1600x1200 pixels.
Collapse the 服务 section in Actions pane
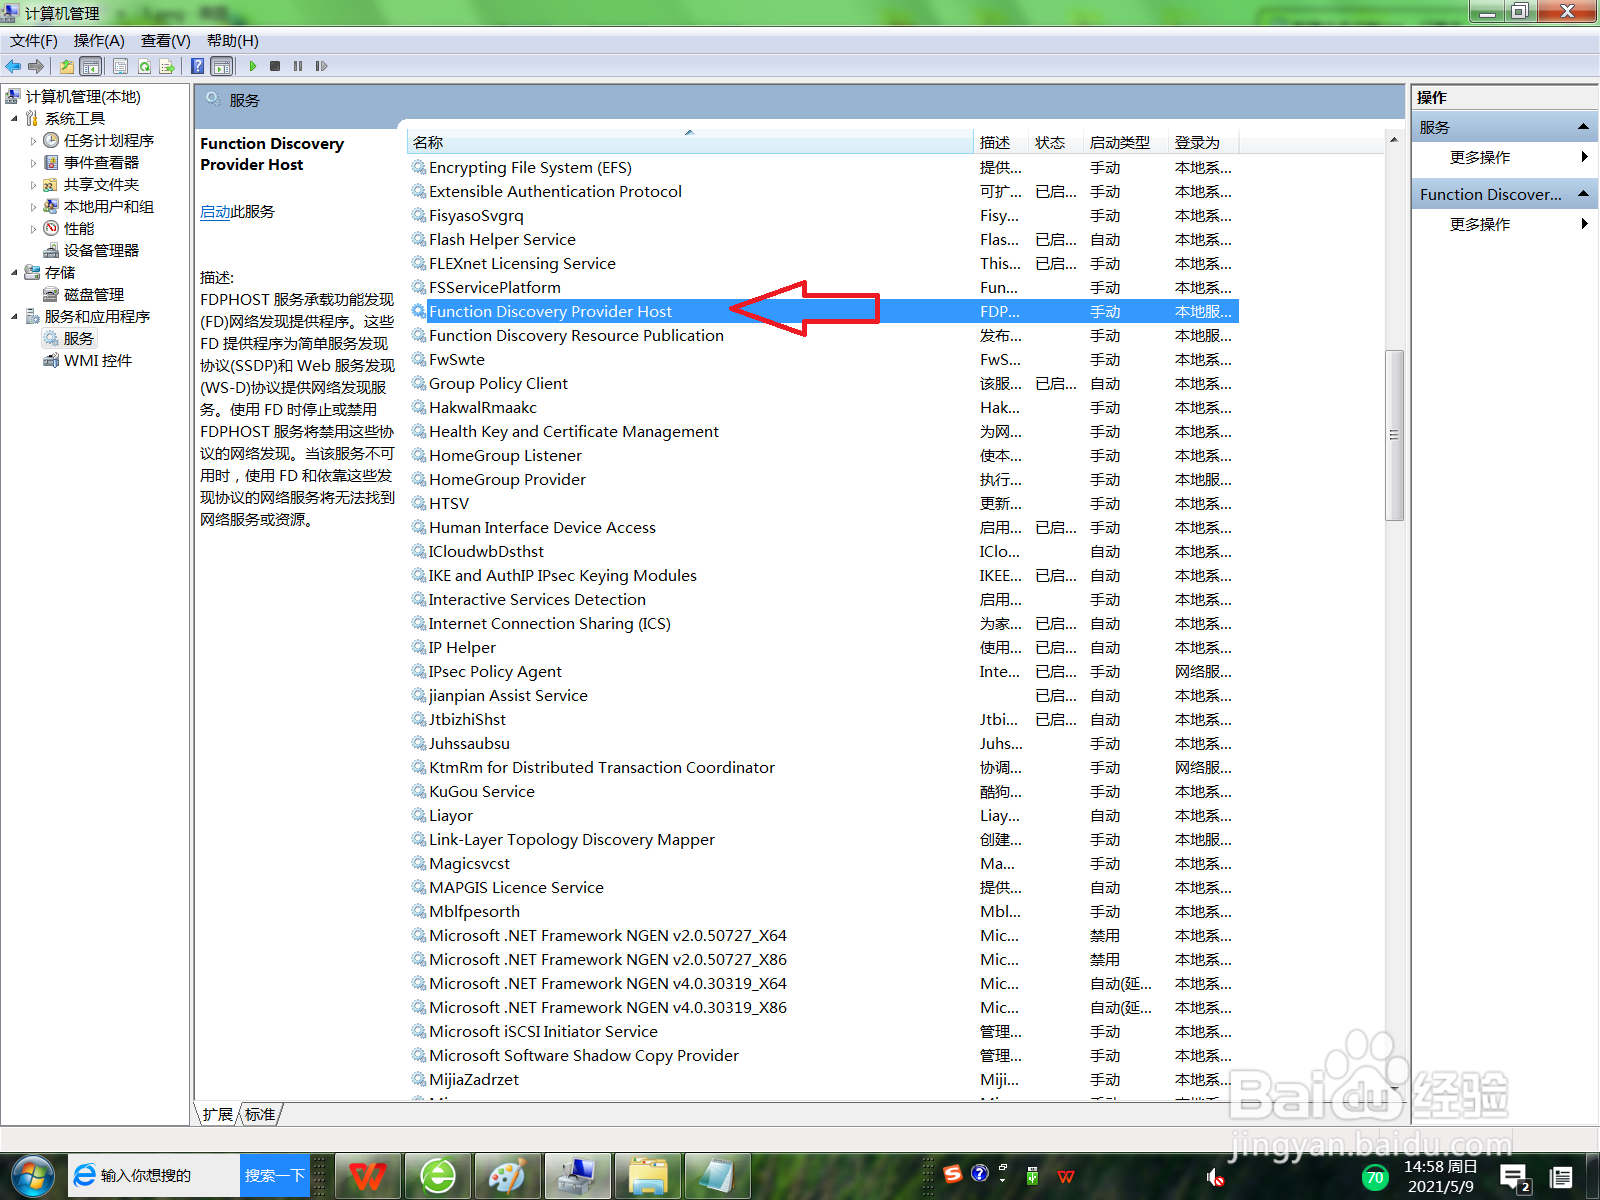point(1583,127)
